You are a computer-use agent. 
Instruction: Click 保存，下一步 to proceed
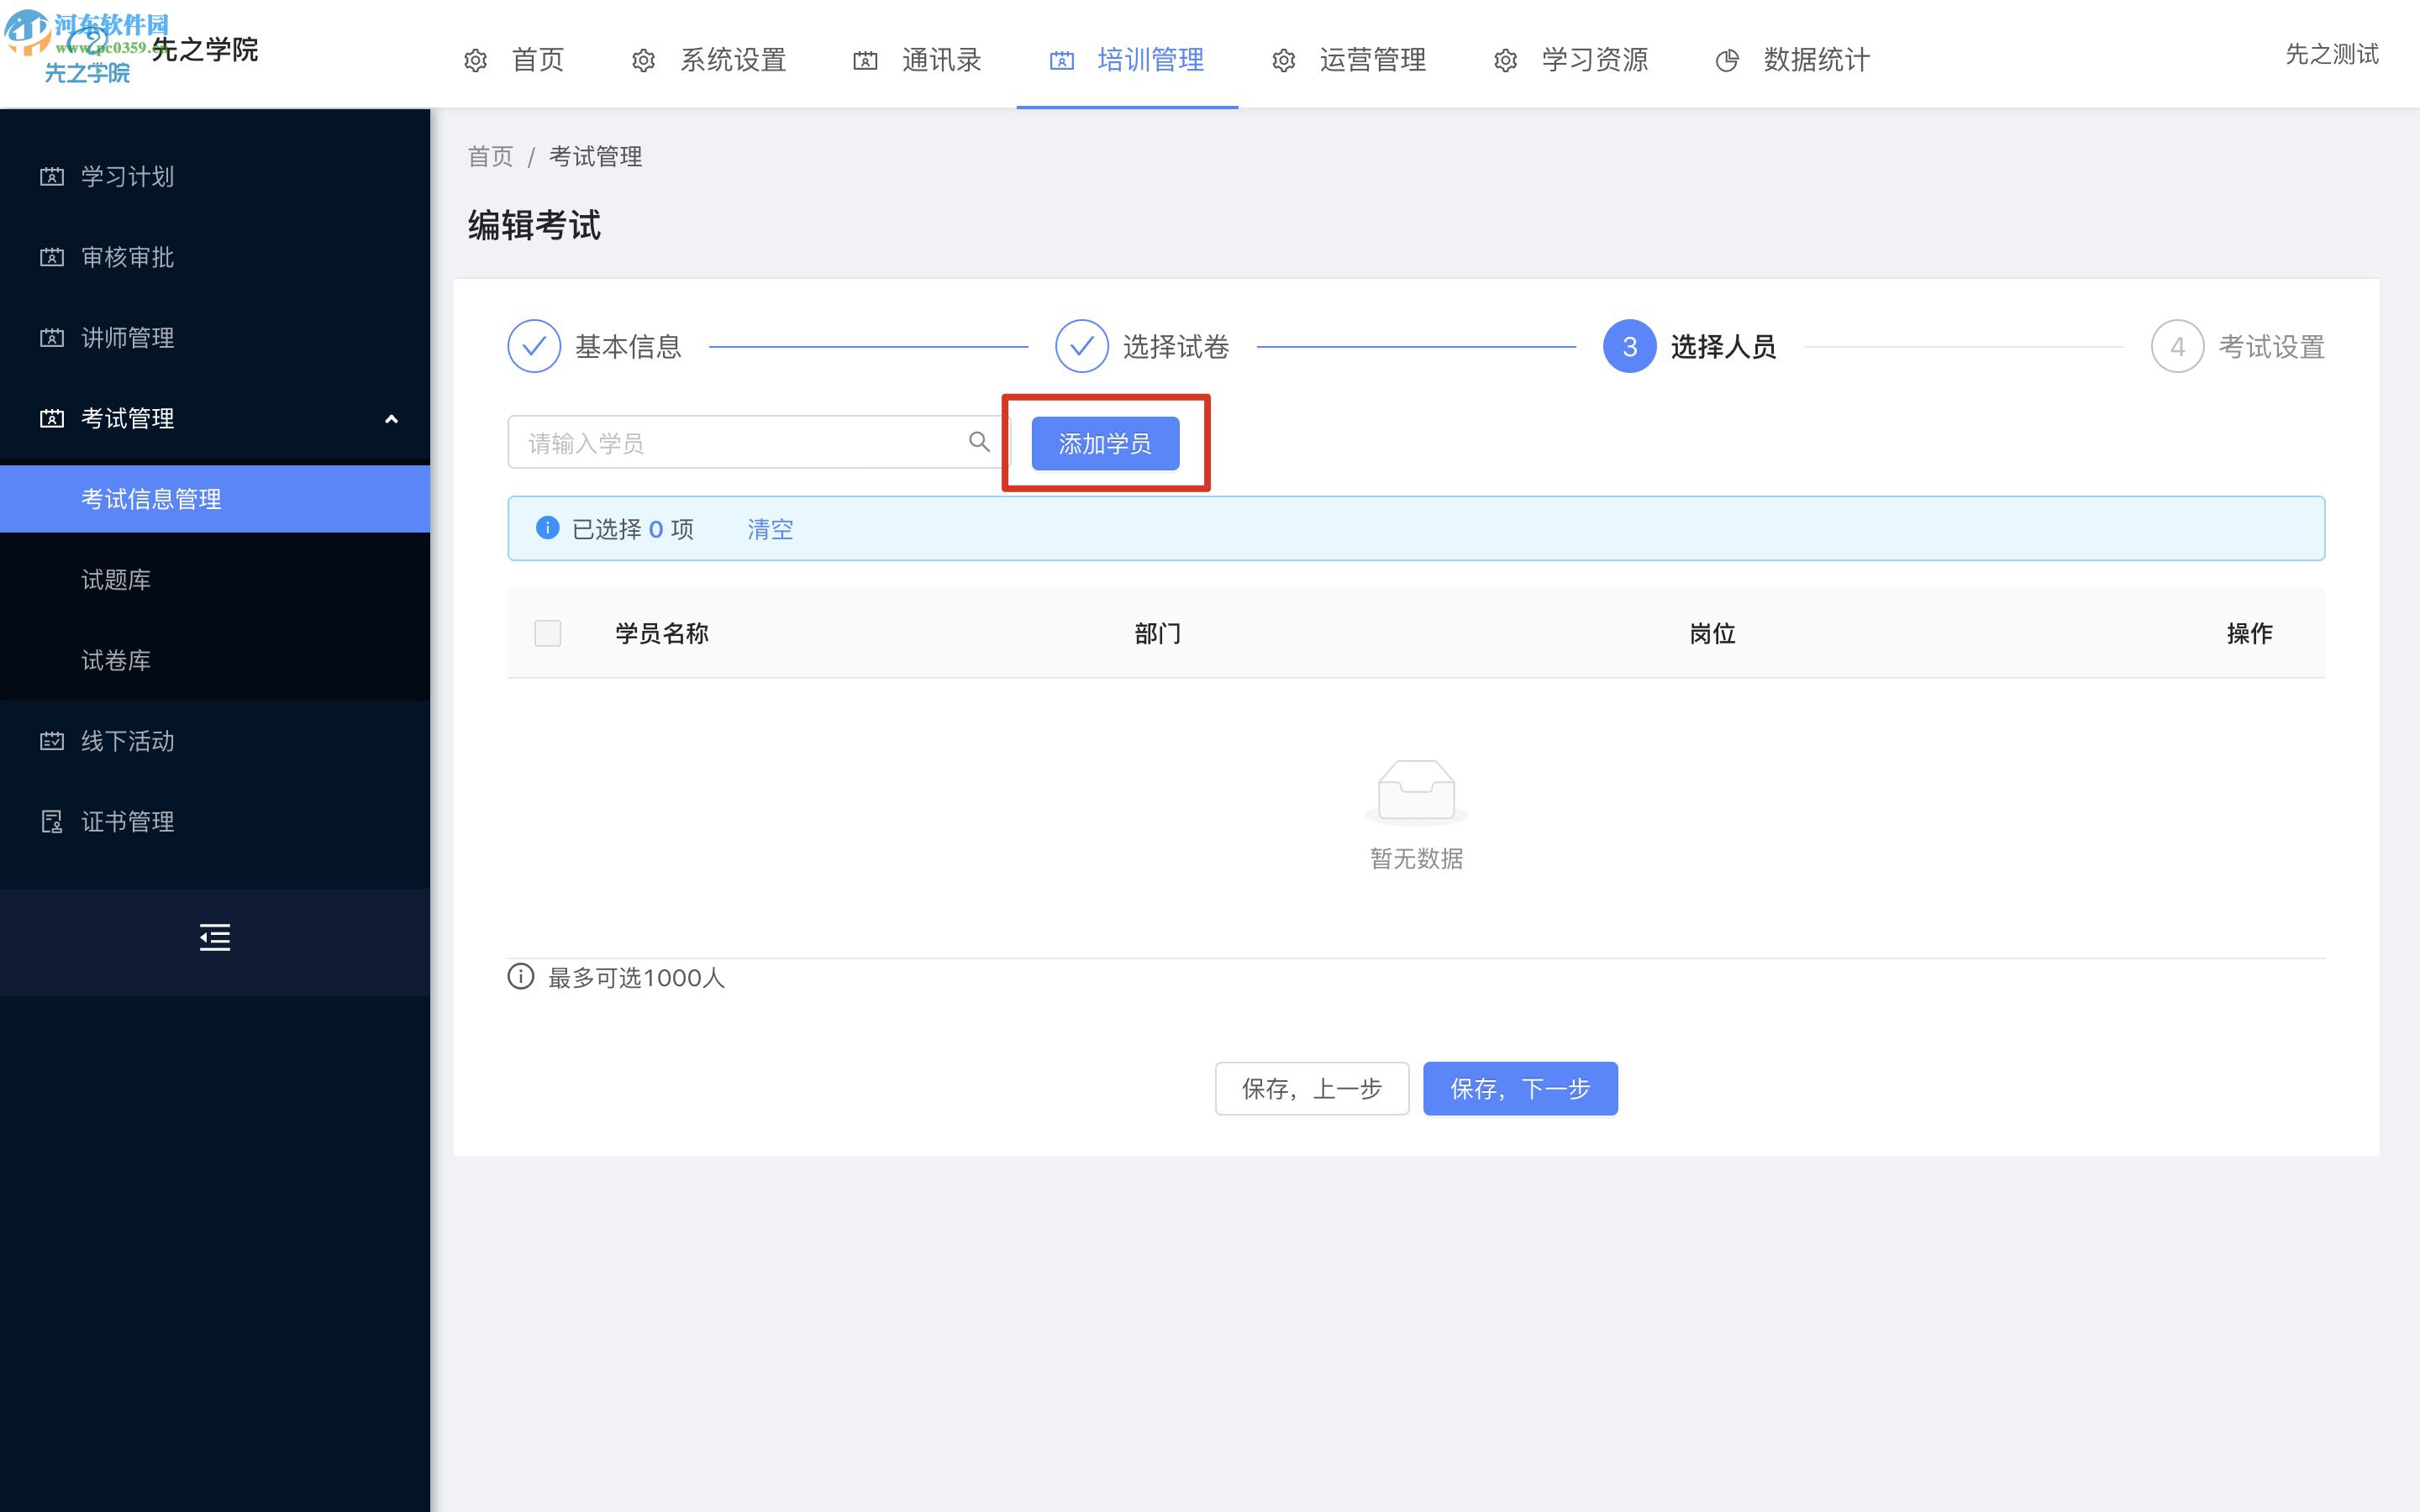click(x=1521, y=1089)
